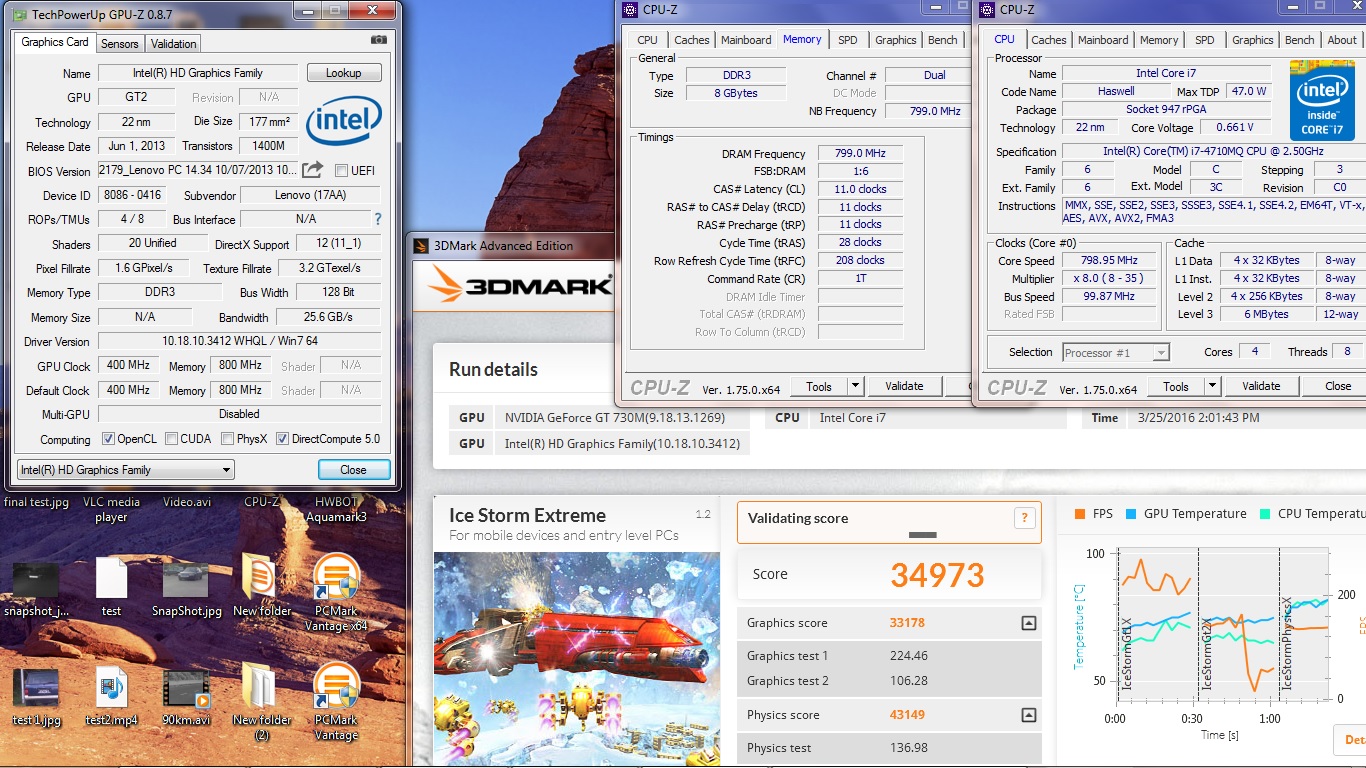Select the snapshot_j desktop image icon
Screen dimensions: 1366x768
coord(36,590)
